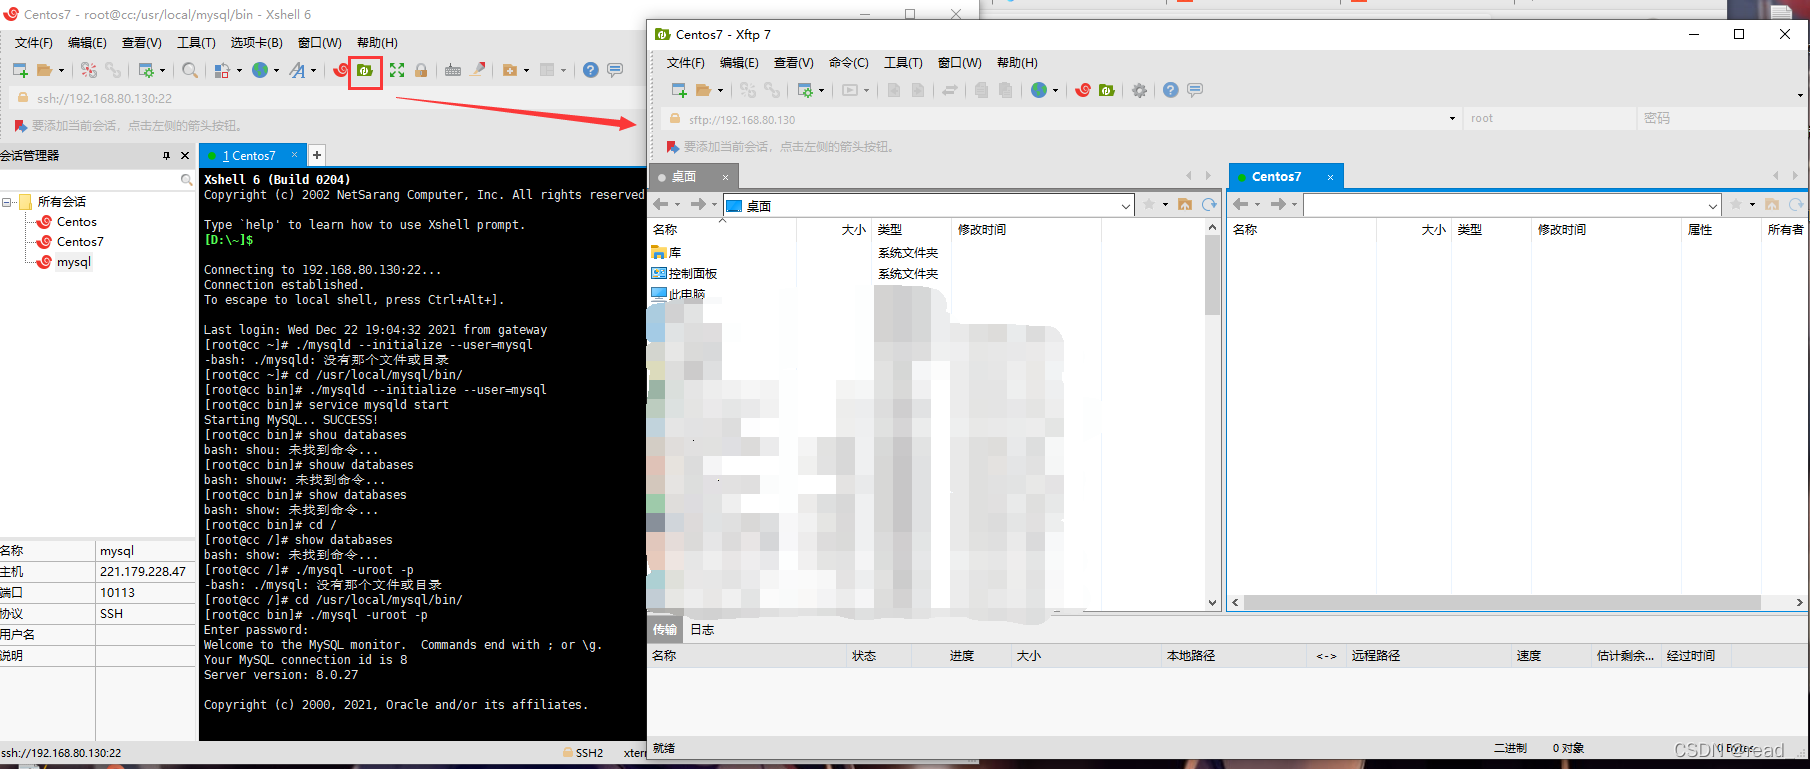Click back arrow in remote Centos7 pane
The image size is (1810, 769).
(x=1241, y=204)
